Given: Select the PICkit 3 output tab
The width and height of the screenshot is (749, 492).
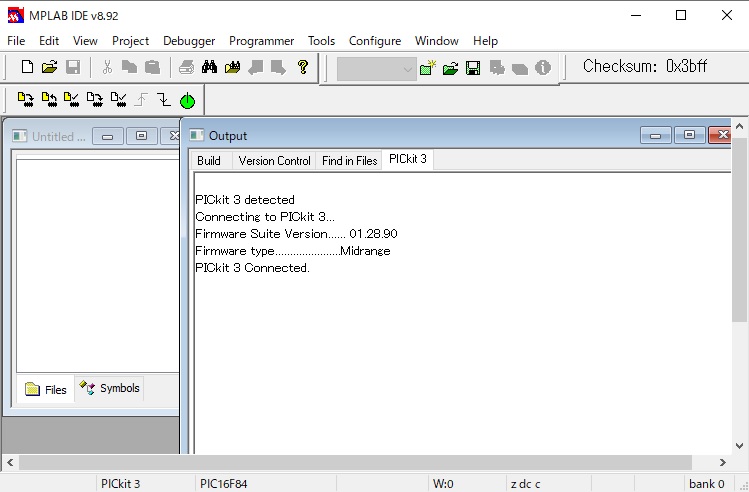Looking at the screenshot, I should (x=407, y=159).
